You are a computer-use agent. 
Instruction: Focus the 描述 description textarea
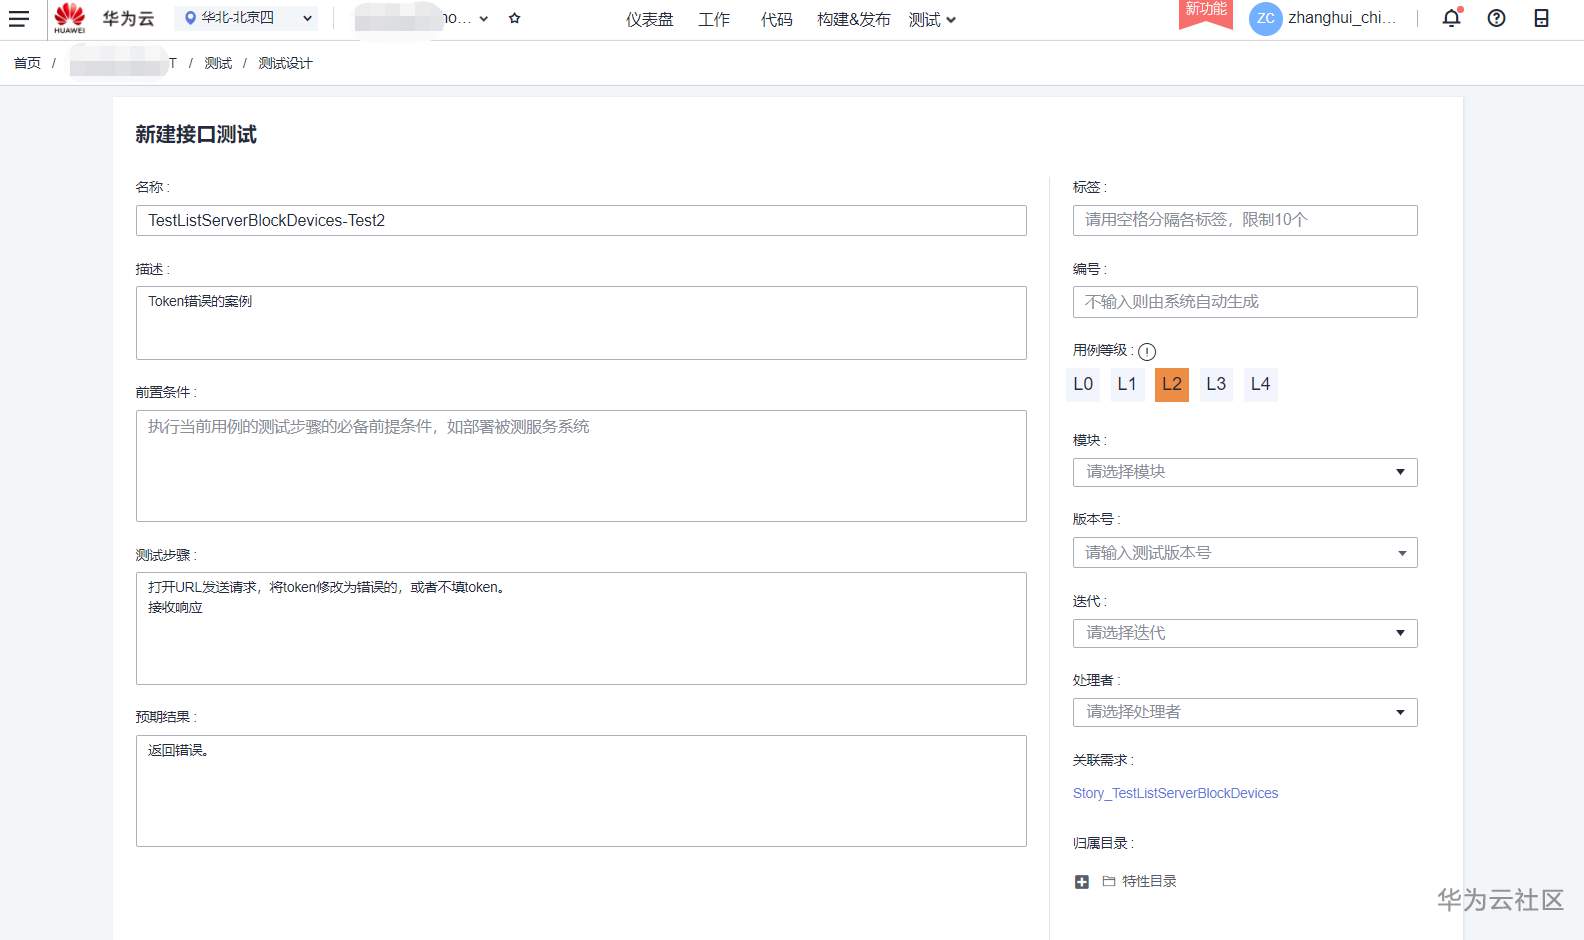581,323
